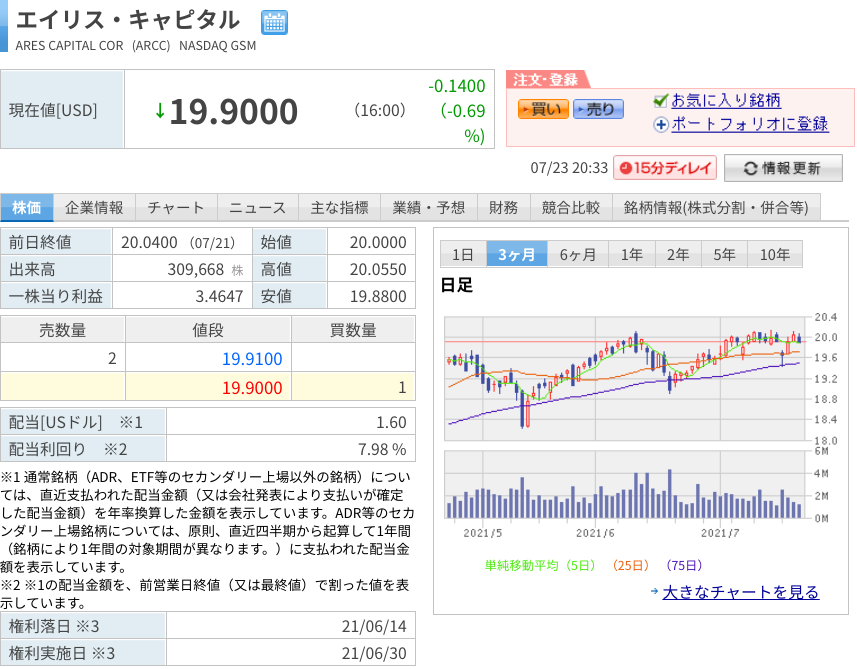The height and width of the screenshot is (669, 857).
Task: Click the 値段 column header
Action: [208, 330]
